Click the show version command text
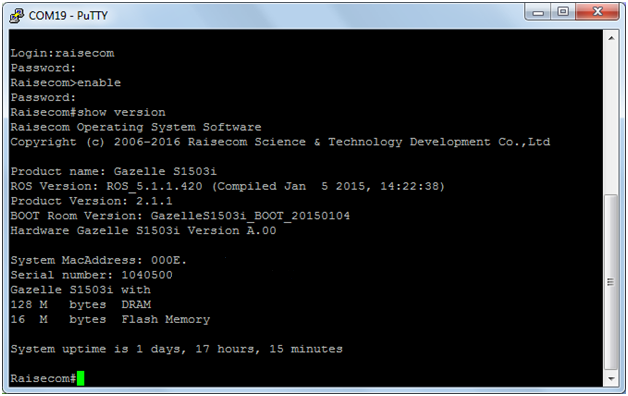 [x=121, y=113]
